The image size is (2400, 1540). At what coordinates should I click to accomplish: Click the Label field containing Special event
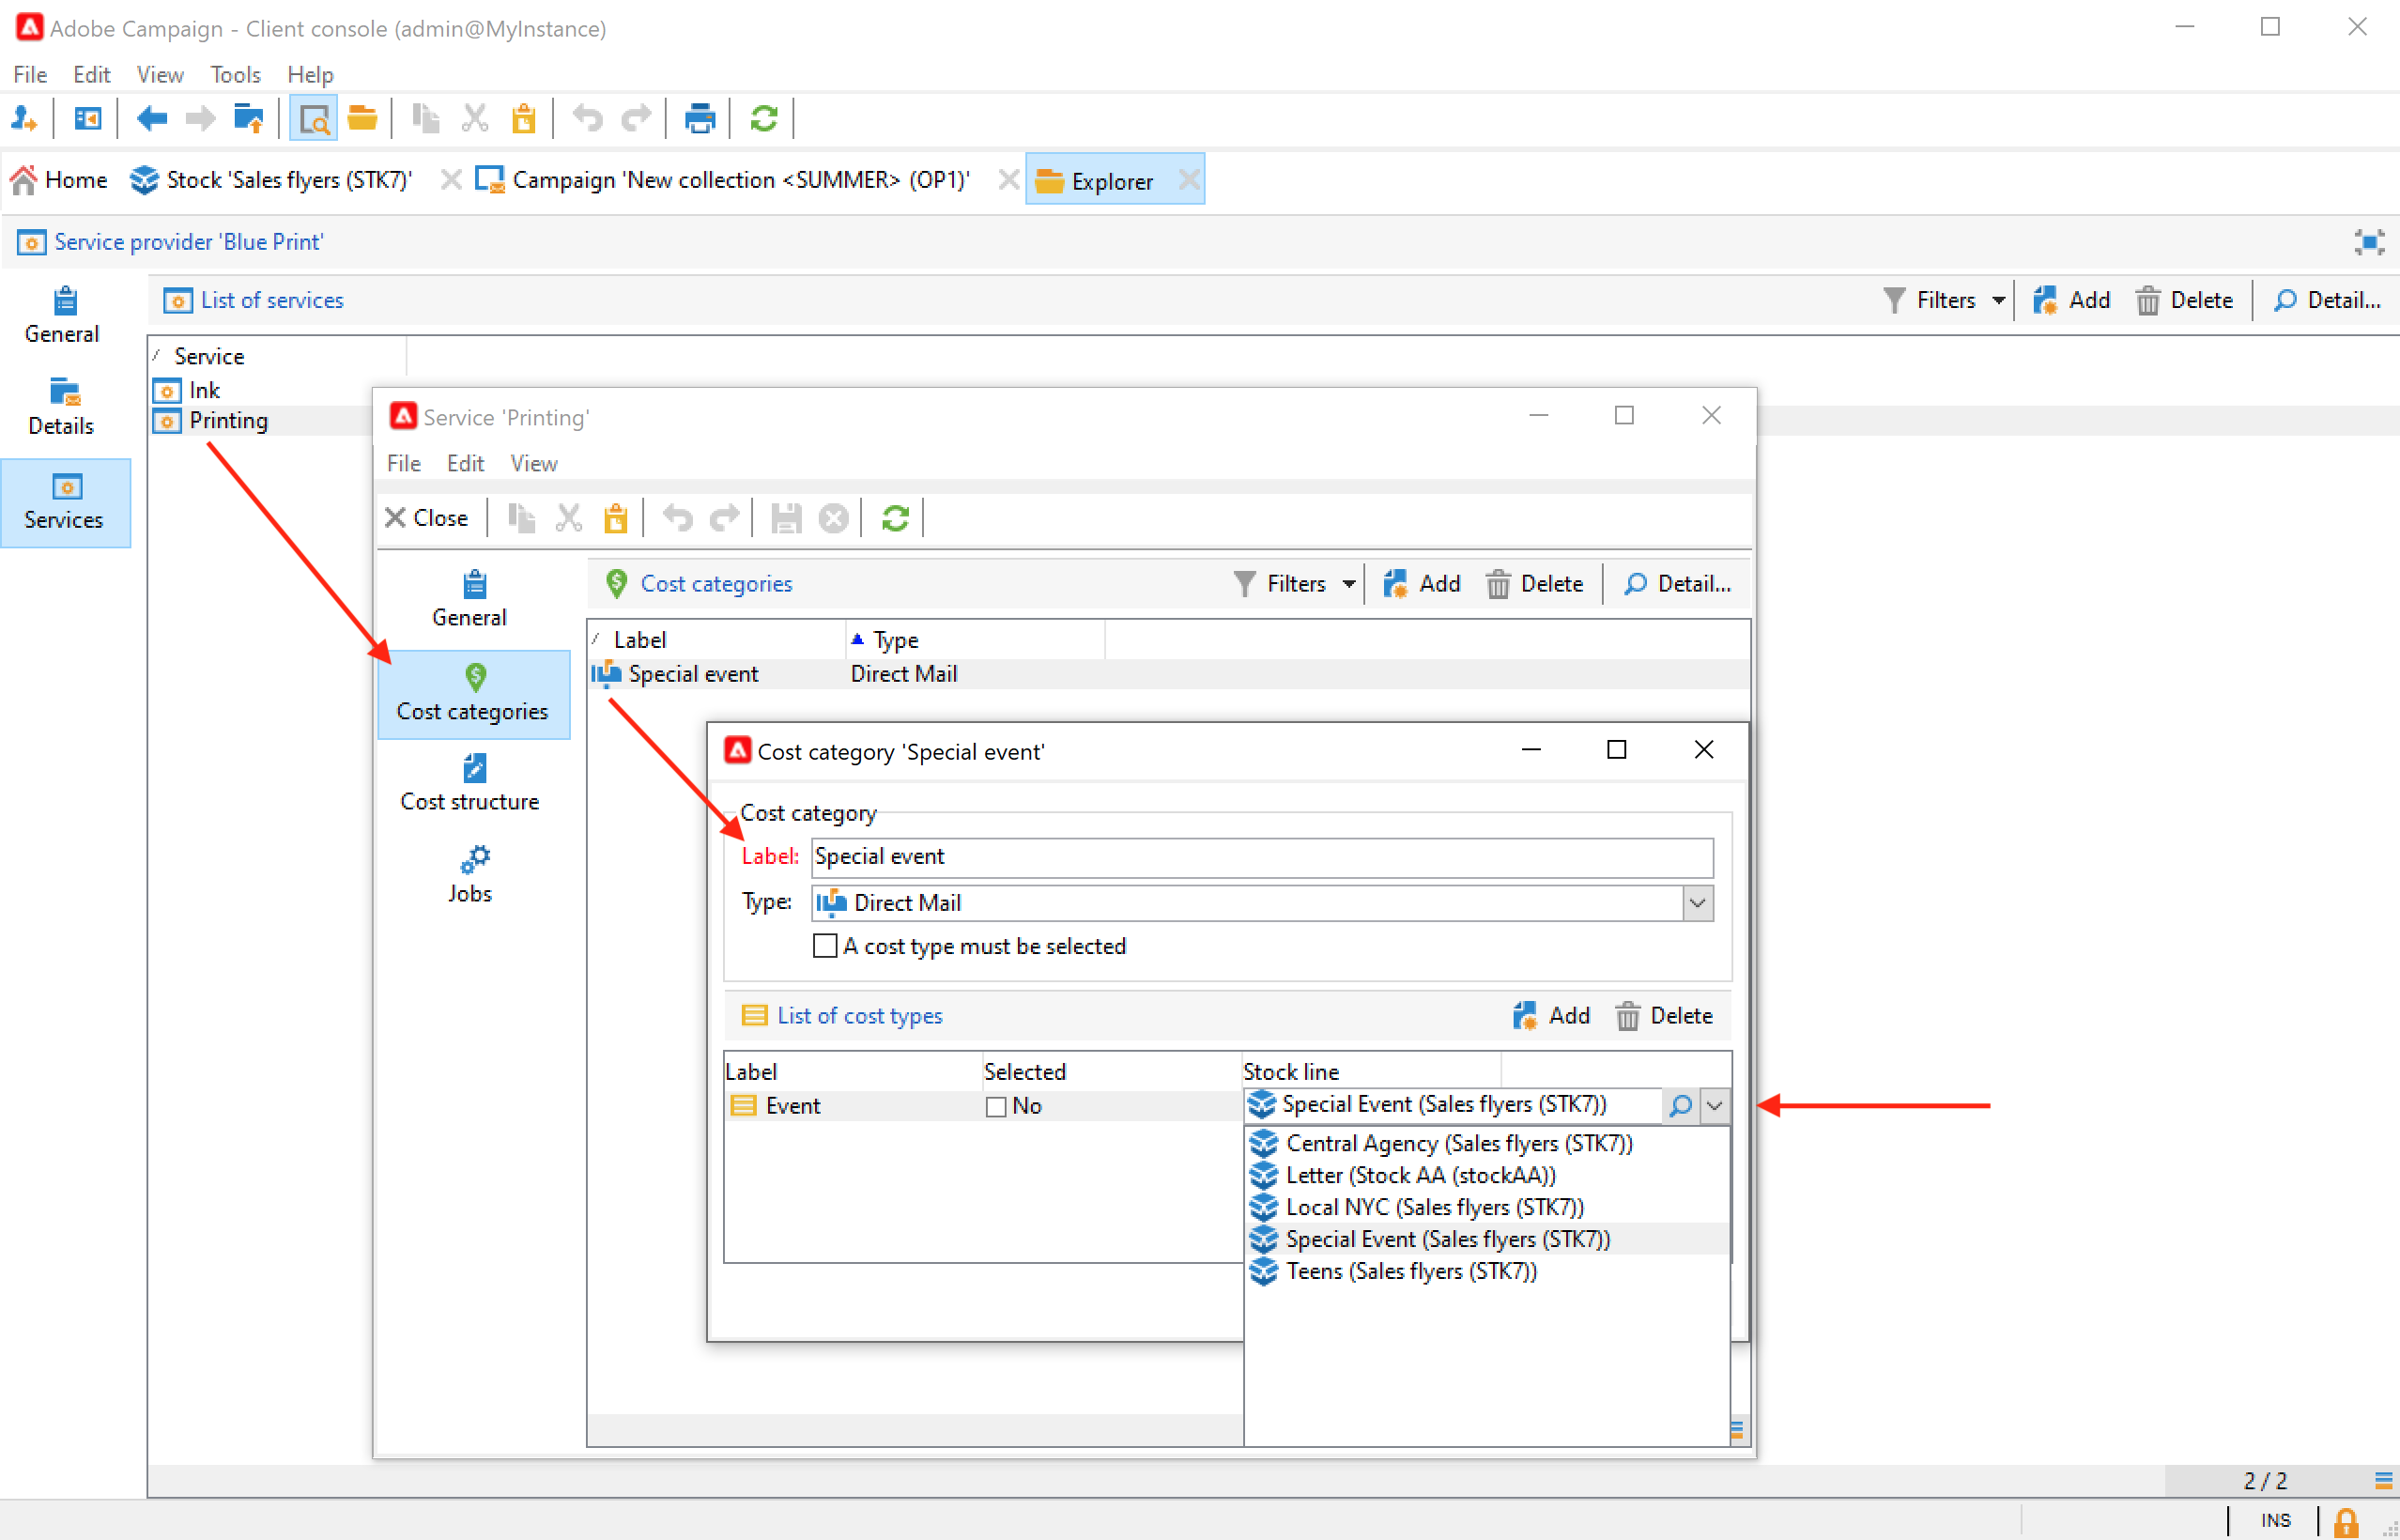coord(1260,857)
